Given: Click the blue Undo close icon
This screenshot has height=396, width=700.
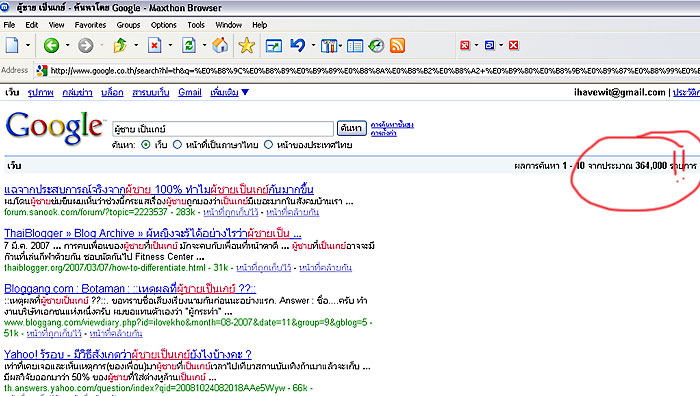Looking at the screenshot, I should pos(297,45).
